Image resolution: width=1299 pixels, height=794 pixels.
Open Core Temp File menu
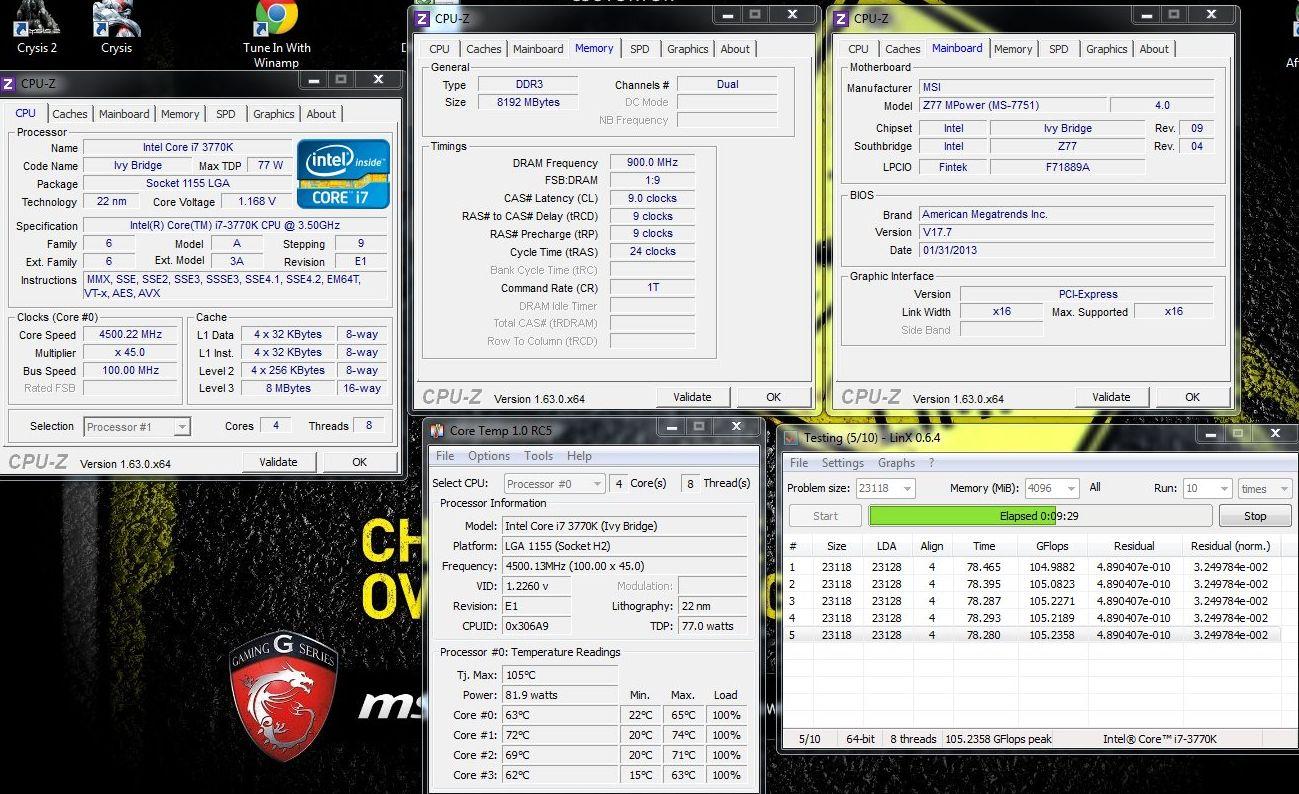(445, 456)
